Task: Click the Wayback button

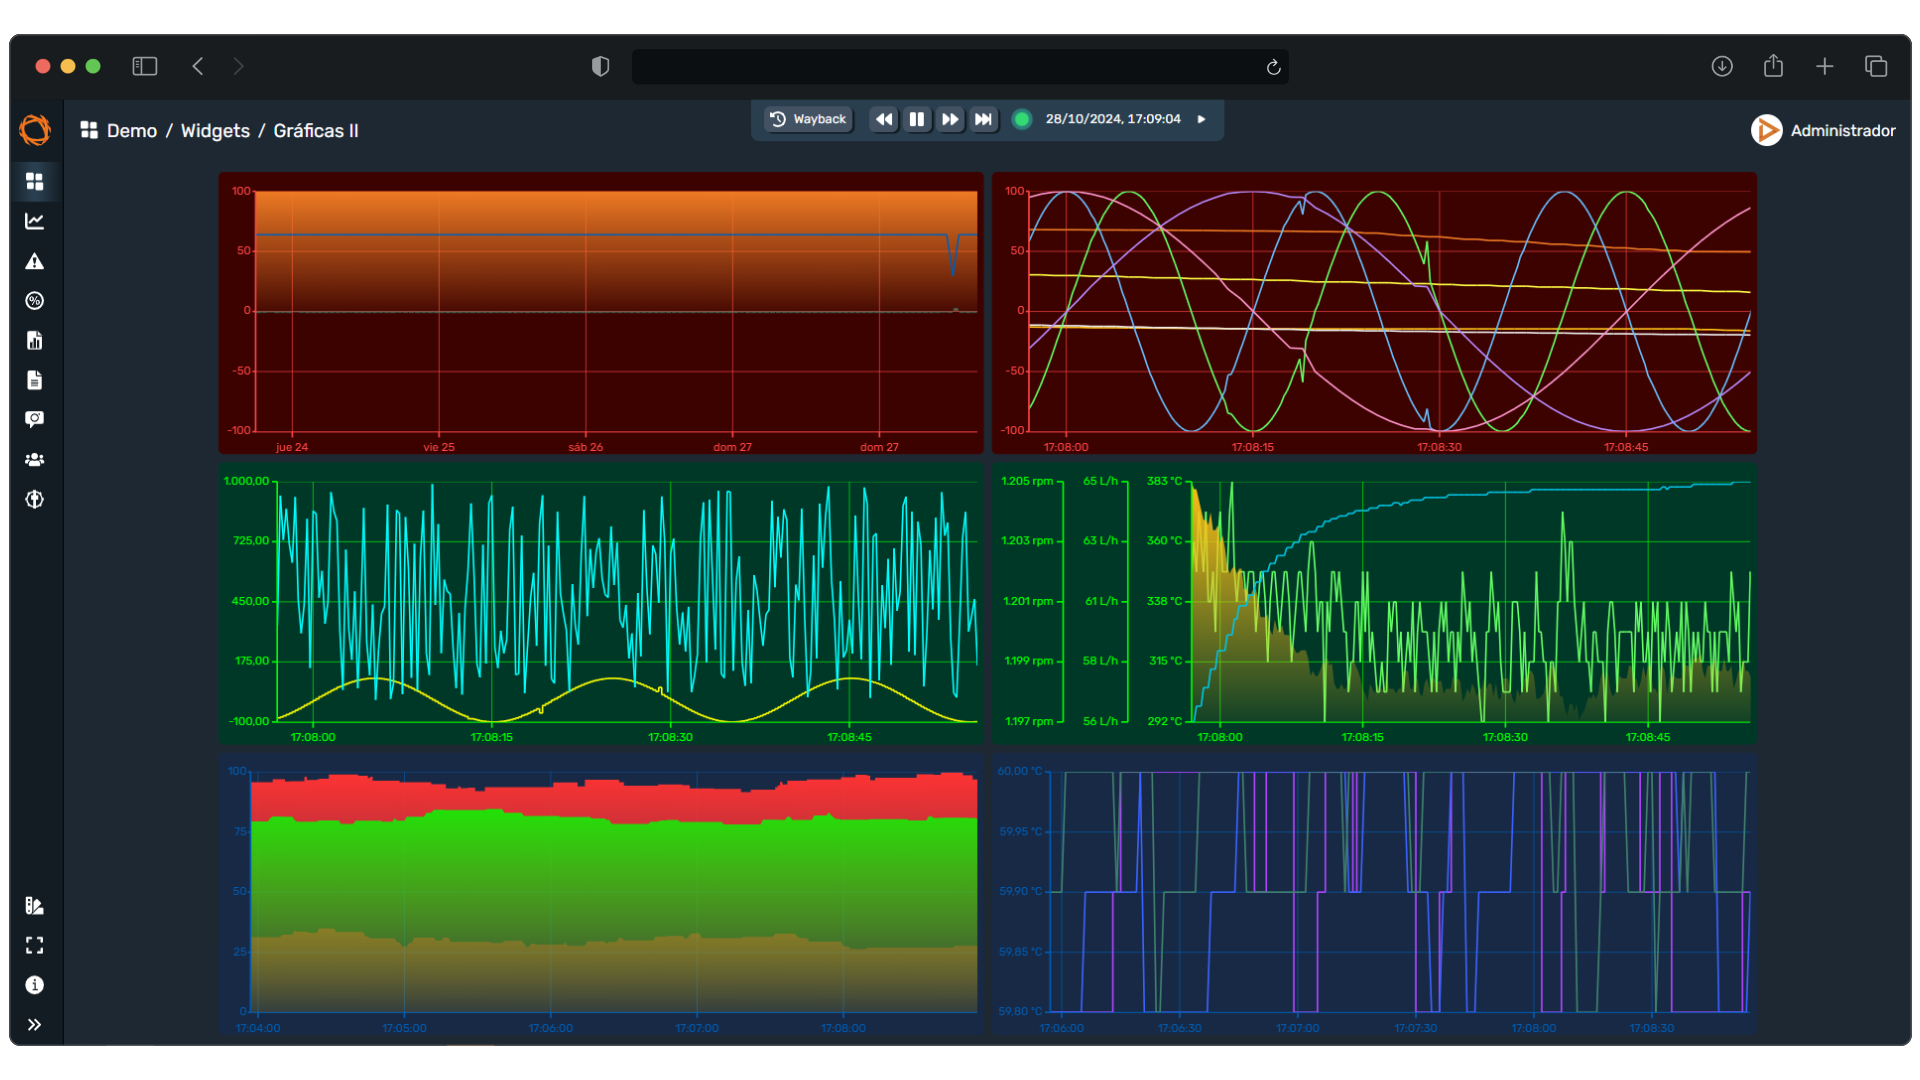Action: pos(808,119)
